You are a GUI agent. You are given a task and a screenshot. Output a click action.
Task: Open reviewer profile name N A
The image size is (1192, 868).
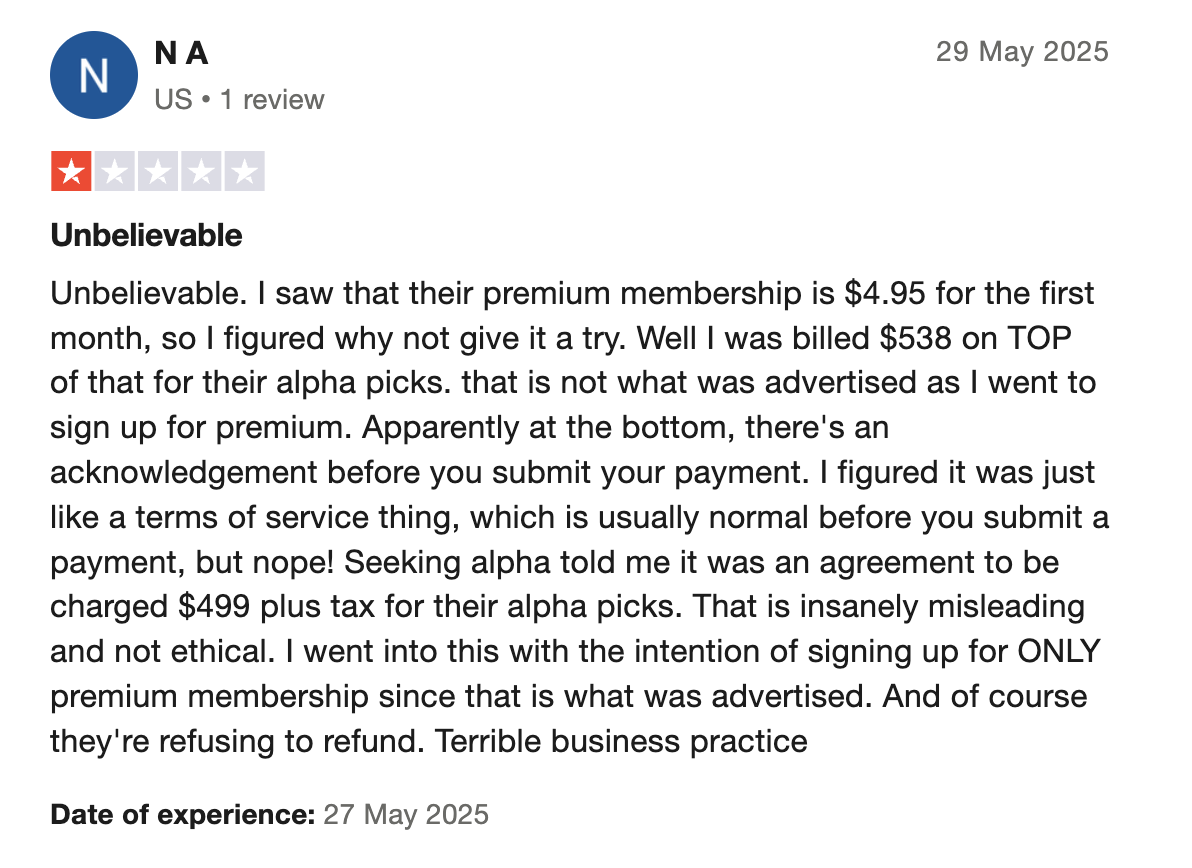(x=181, y=53)
